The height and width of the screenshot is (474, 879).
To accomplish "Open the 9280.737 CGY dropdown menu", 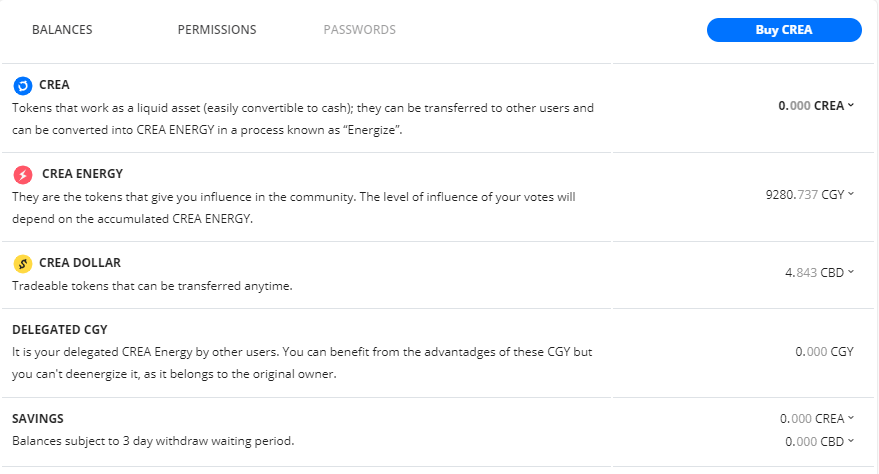I will (x=809, y=194).
